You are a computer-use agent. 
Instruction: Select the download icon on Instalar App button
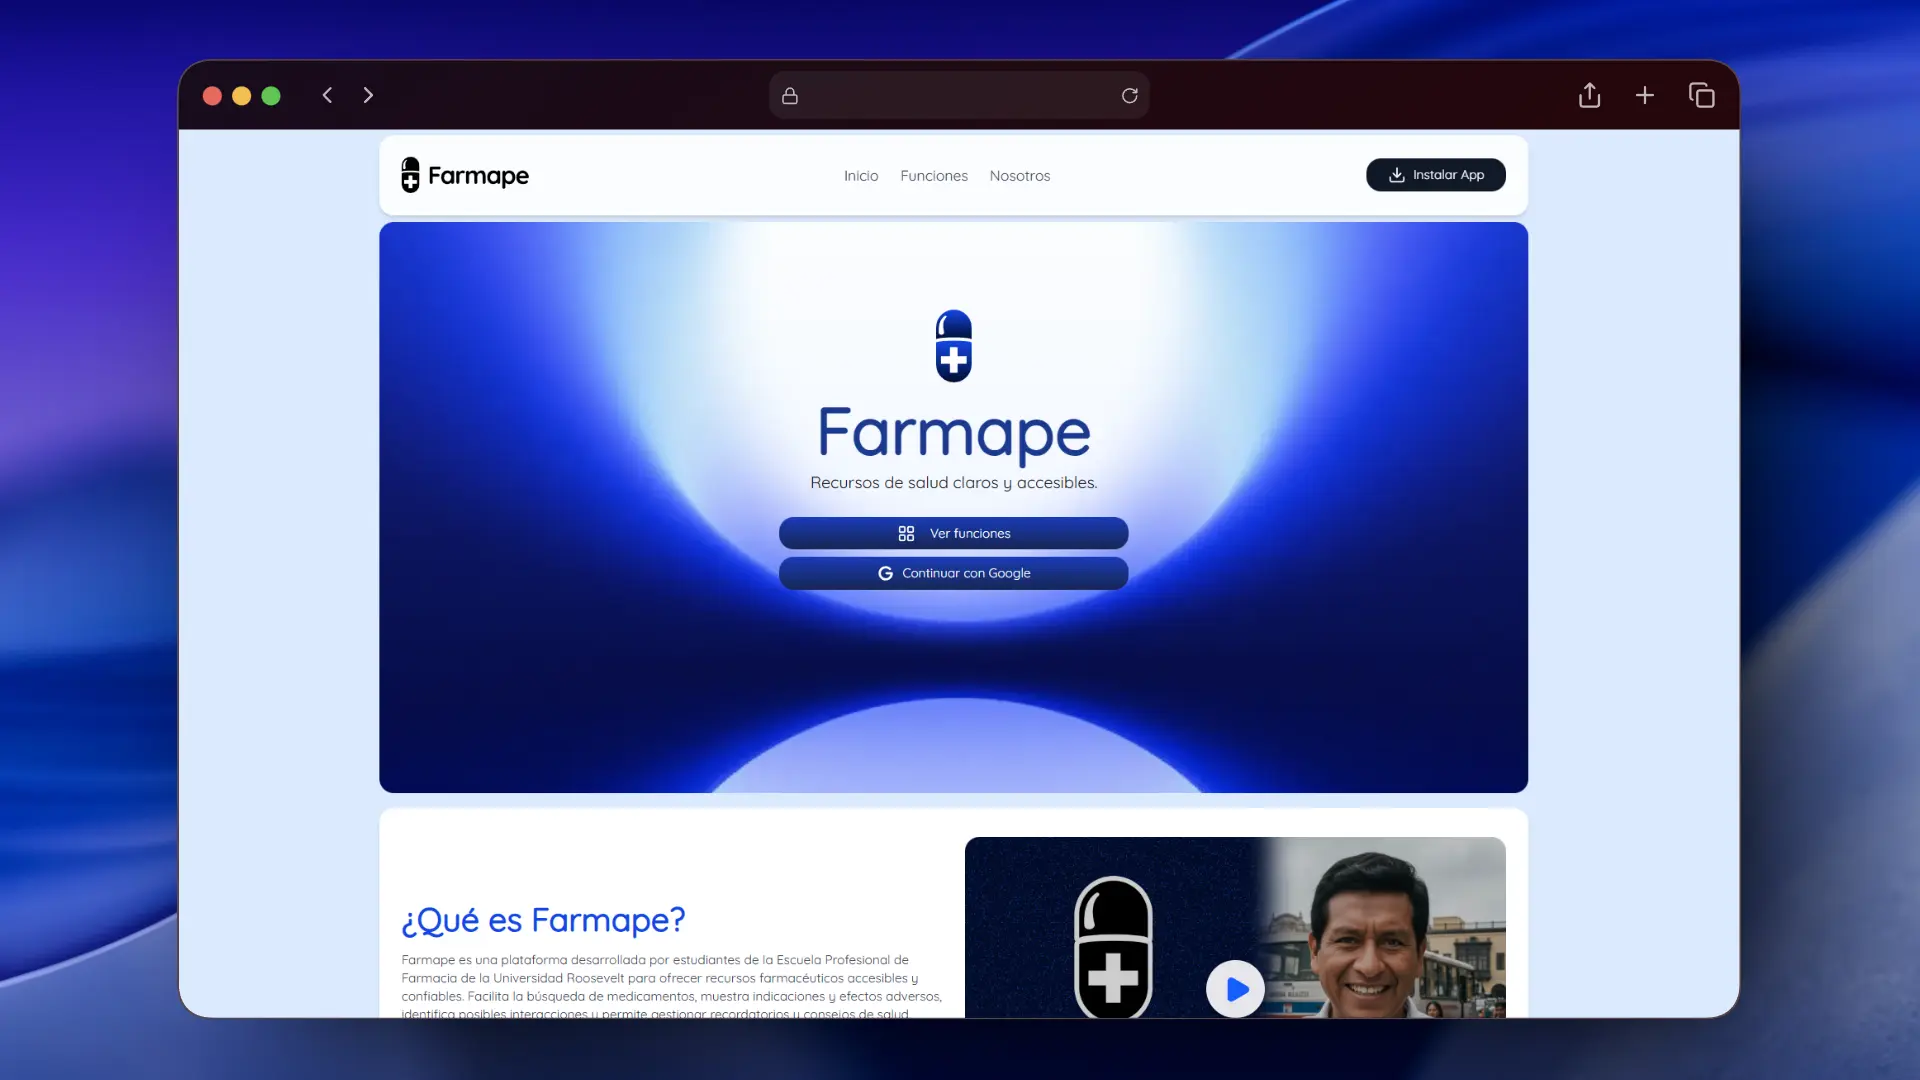coord(1395,175)
